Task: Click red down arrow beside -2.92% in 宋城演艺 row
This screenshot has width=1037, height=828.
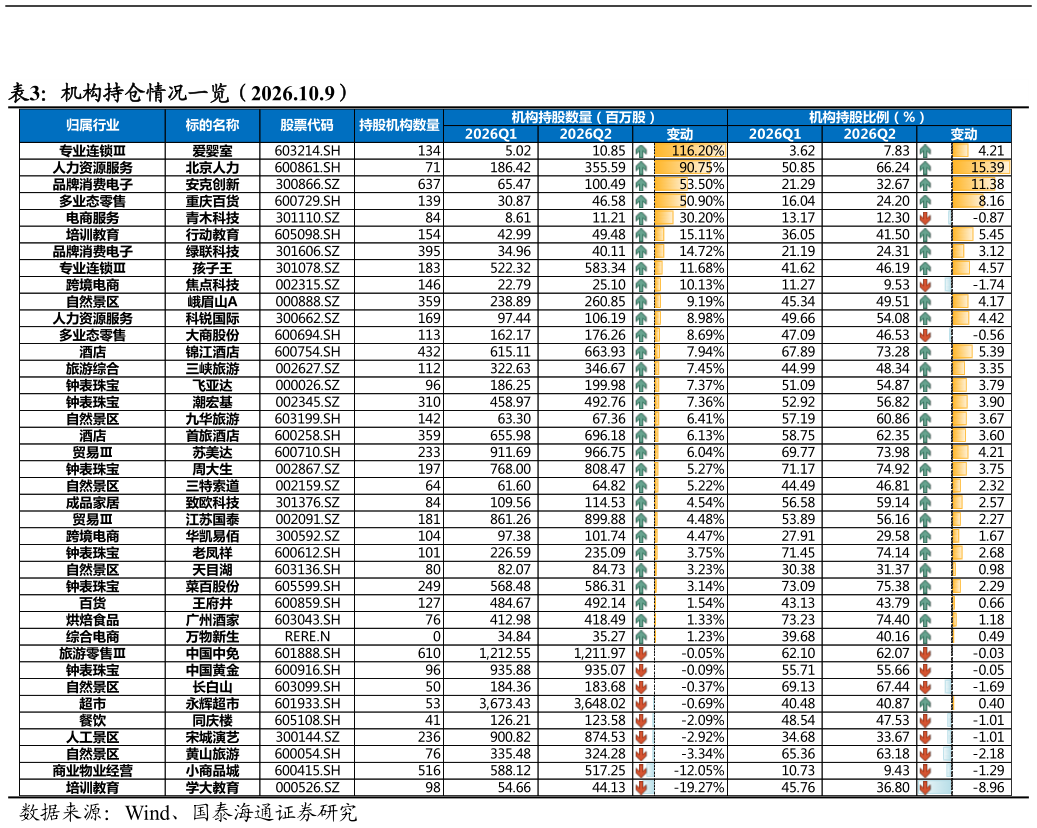Action: tap(641, 737)
